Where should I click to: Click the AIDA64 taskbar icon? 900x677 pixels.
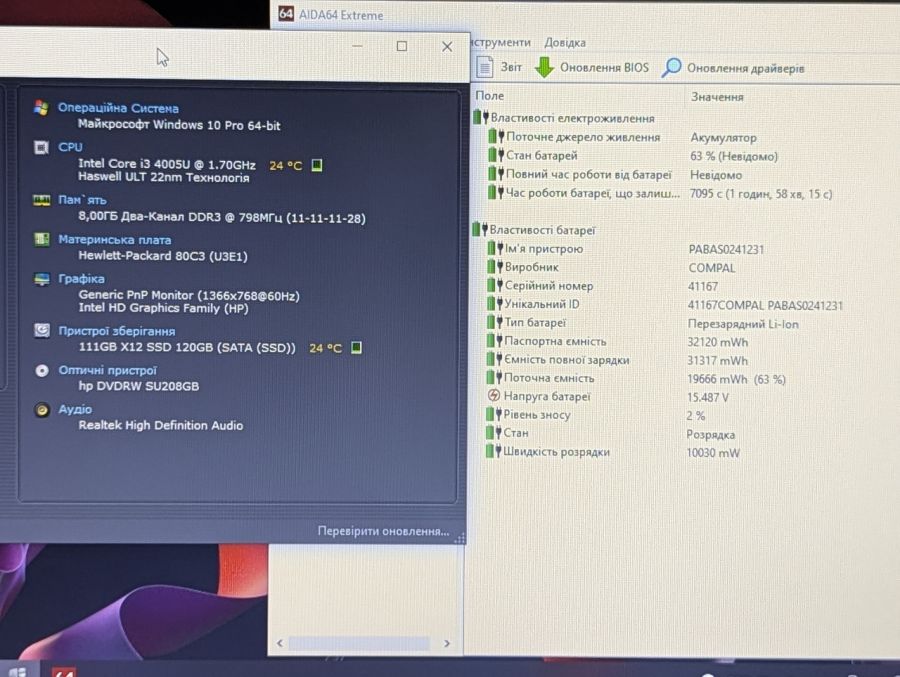[x=64, y=672]
